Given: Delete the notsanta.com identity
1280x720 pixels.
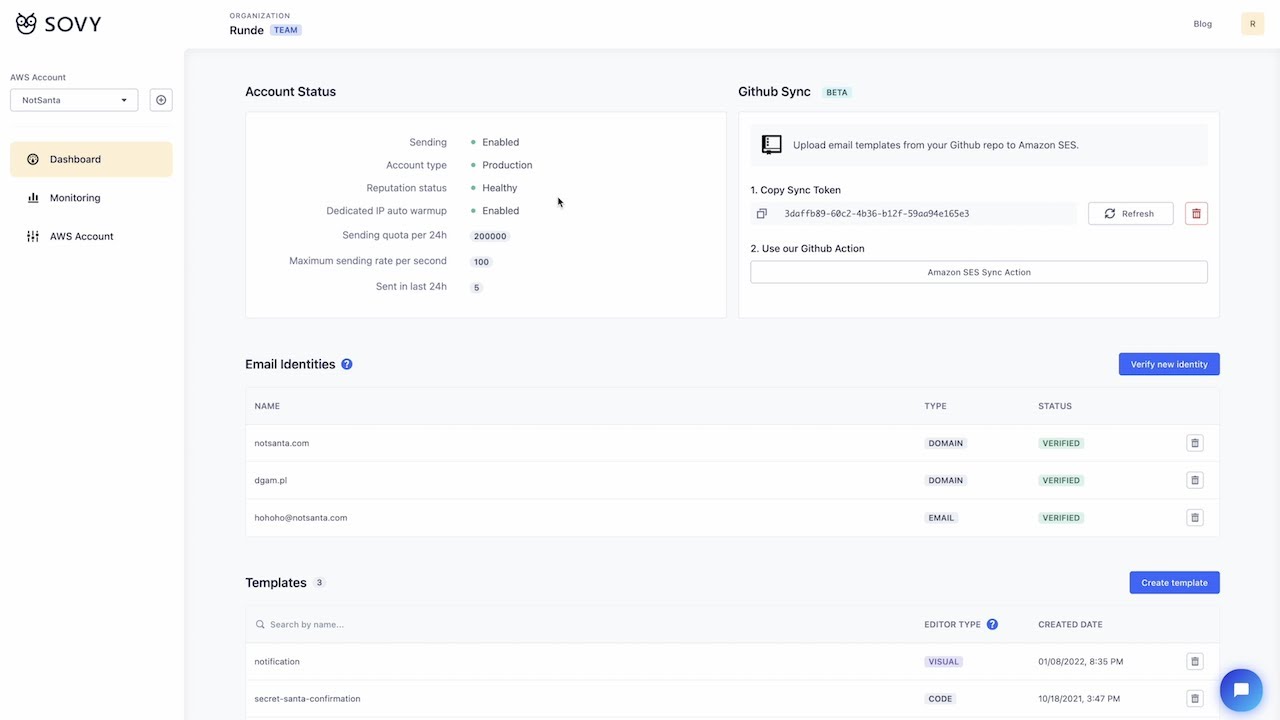Looking at the screenshot, I should (1194, 443).
